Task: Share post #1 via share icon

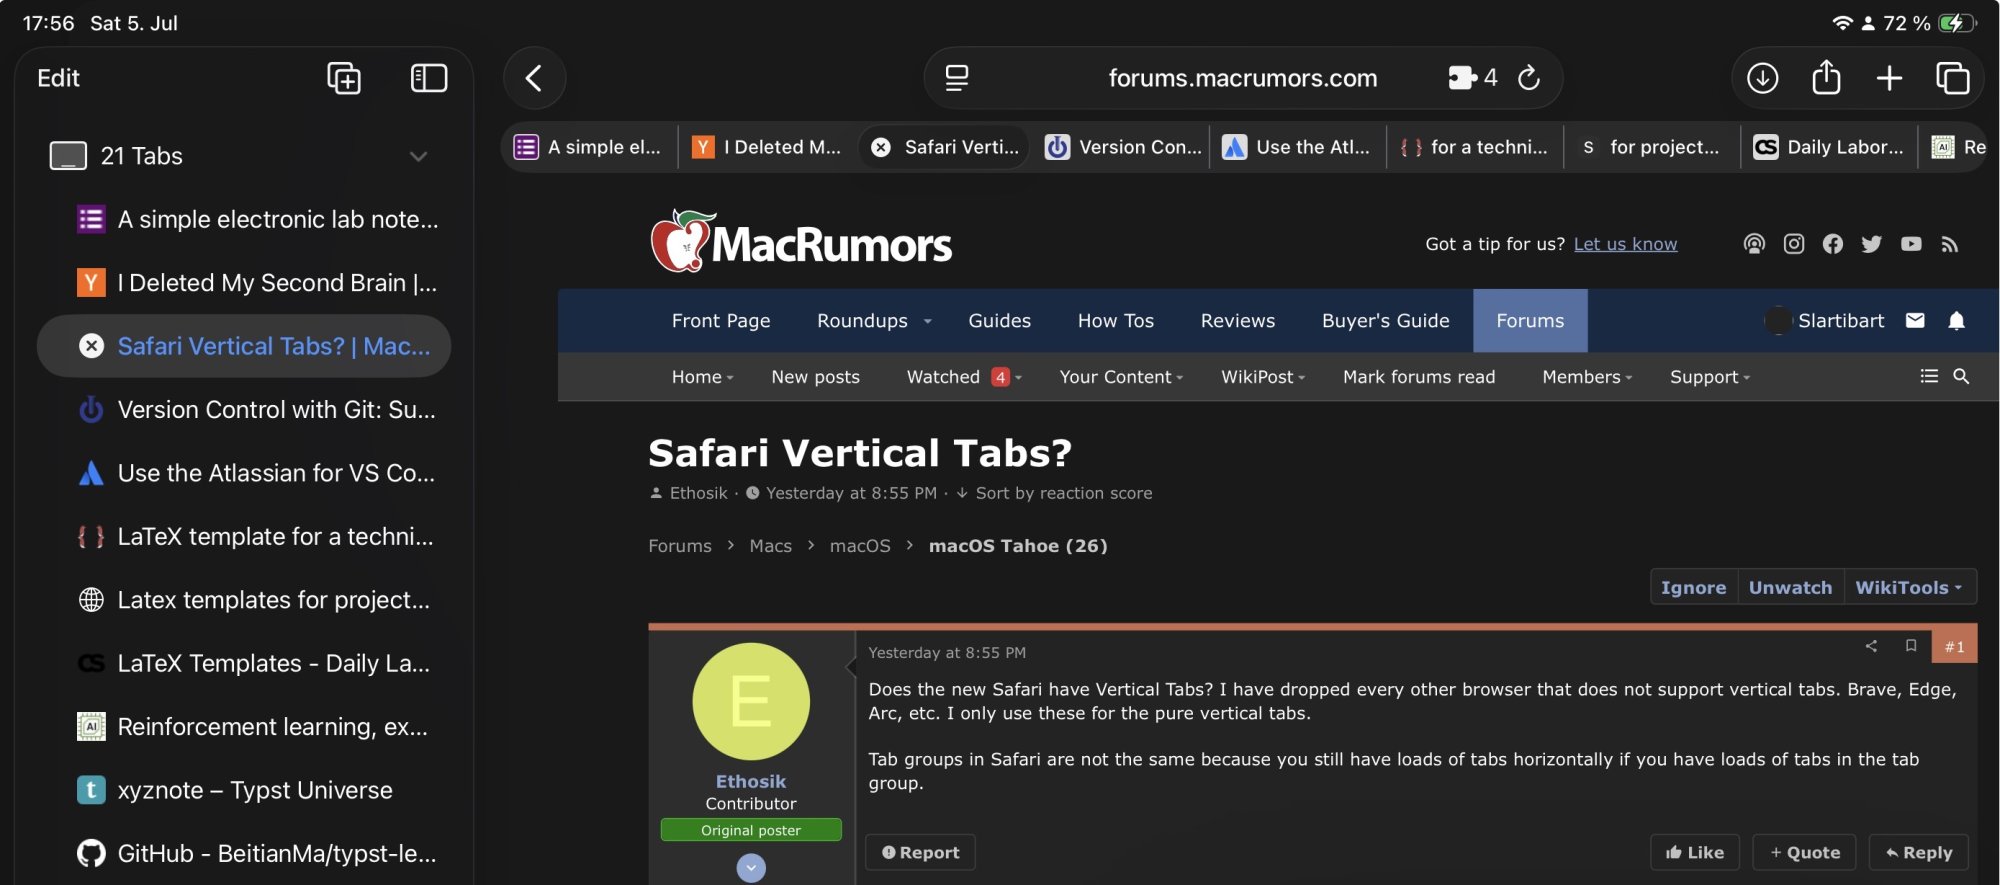Action: click(x=1871, y=646)
